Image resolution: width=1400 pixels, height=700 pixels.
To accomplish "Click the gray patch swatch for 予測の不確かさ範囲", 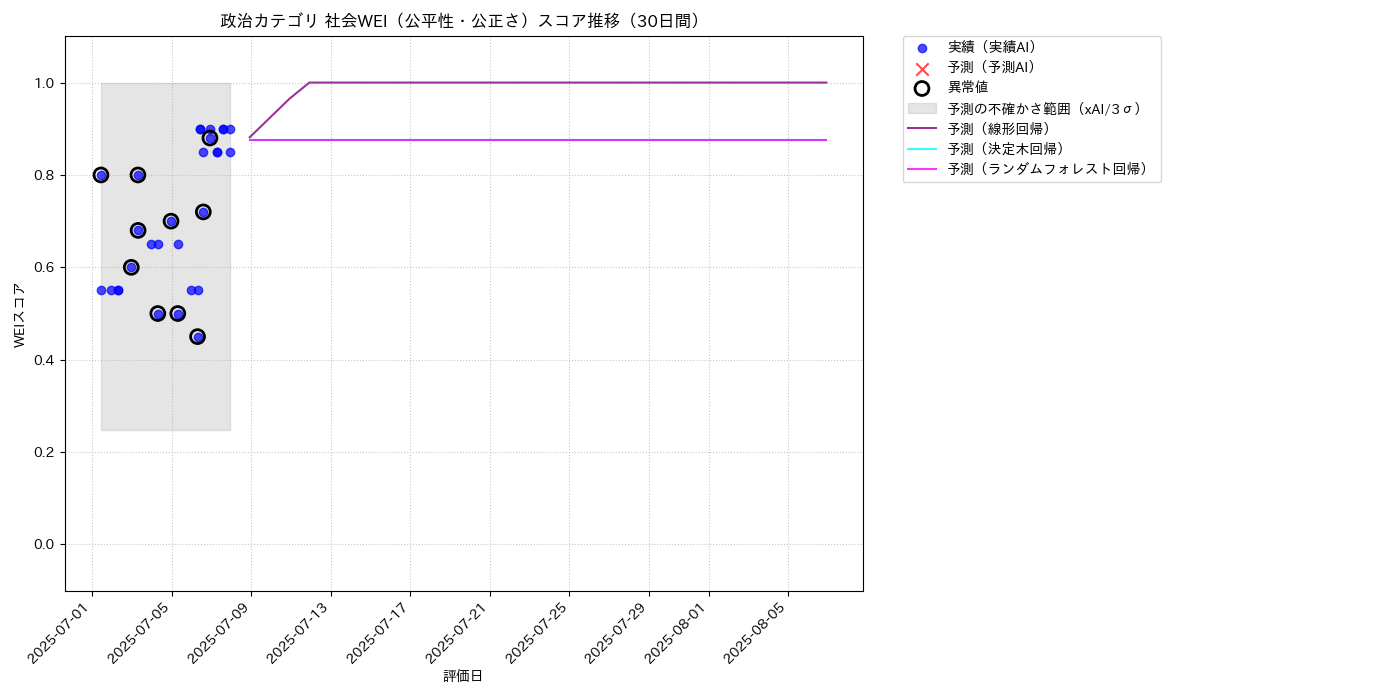I will [x=922, y=108].
